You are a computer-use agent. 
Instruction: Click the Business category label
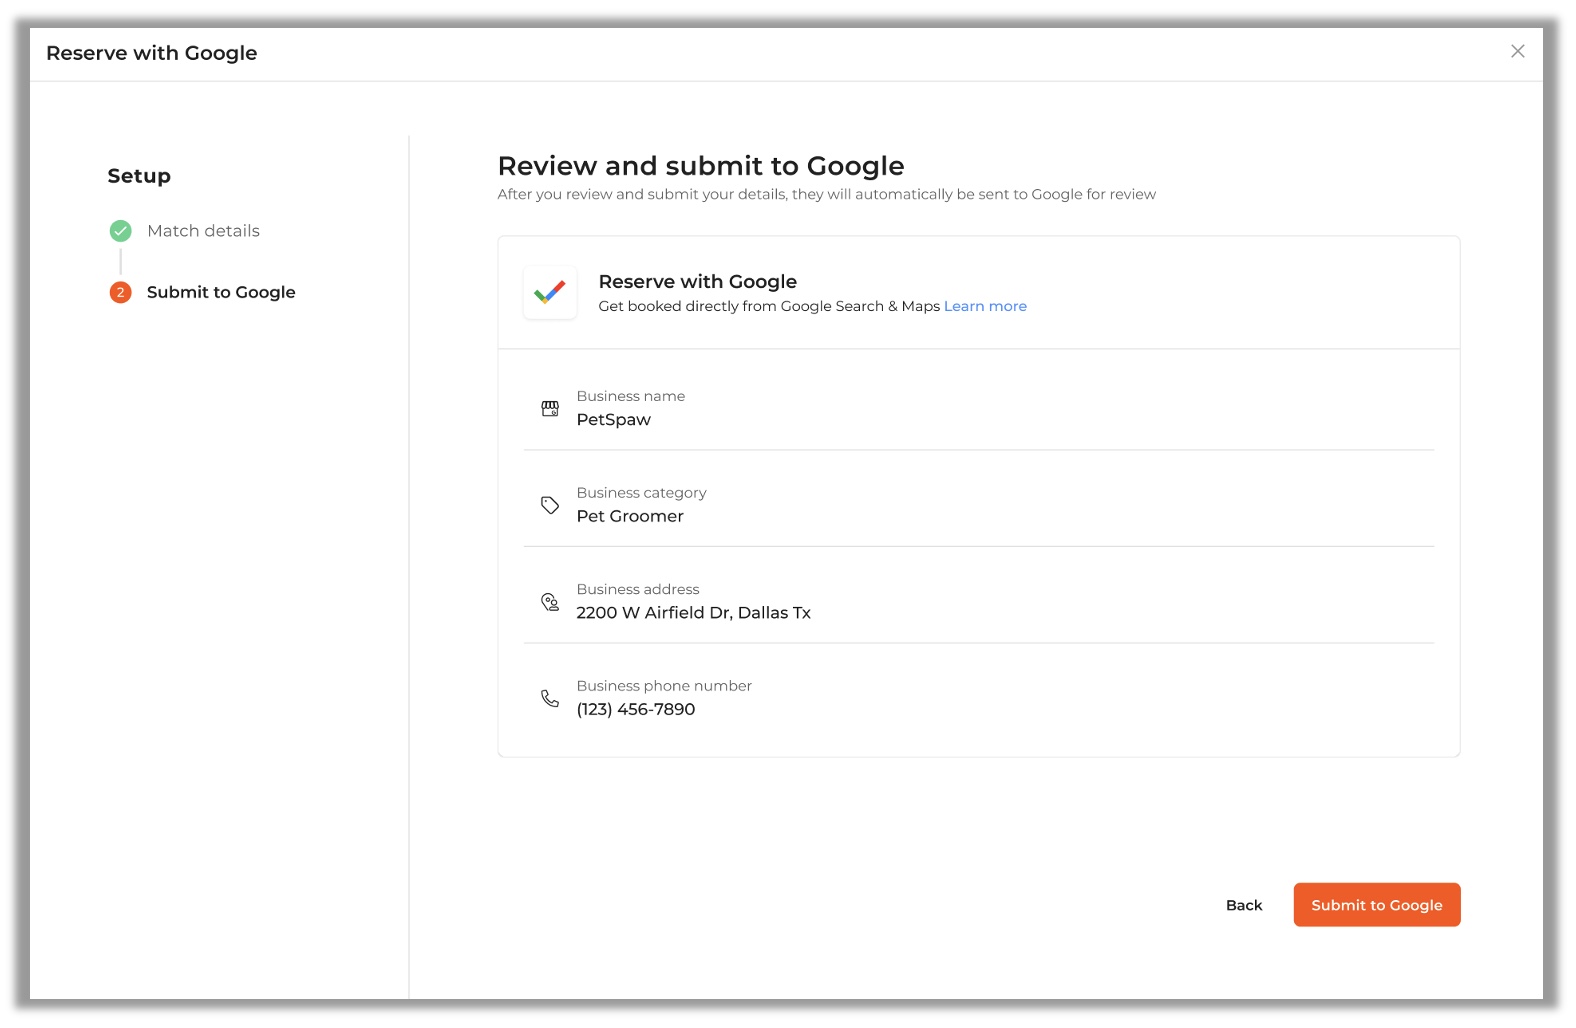tap(641, 493)
